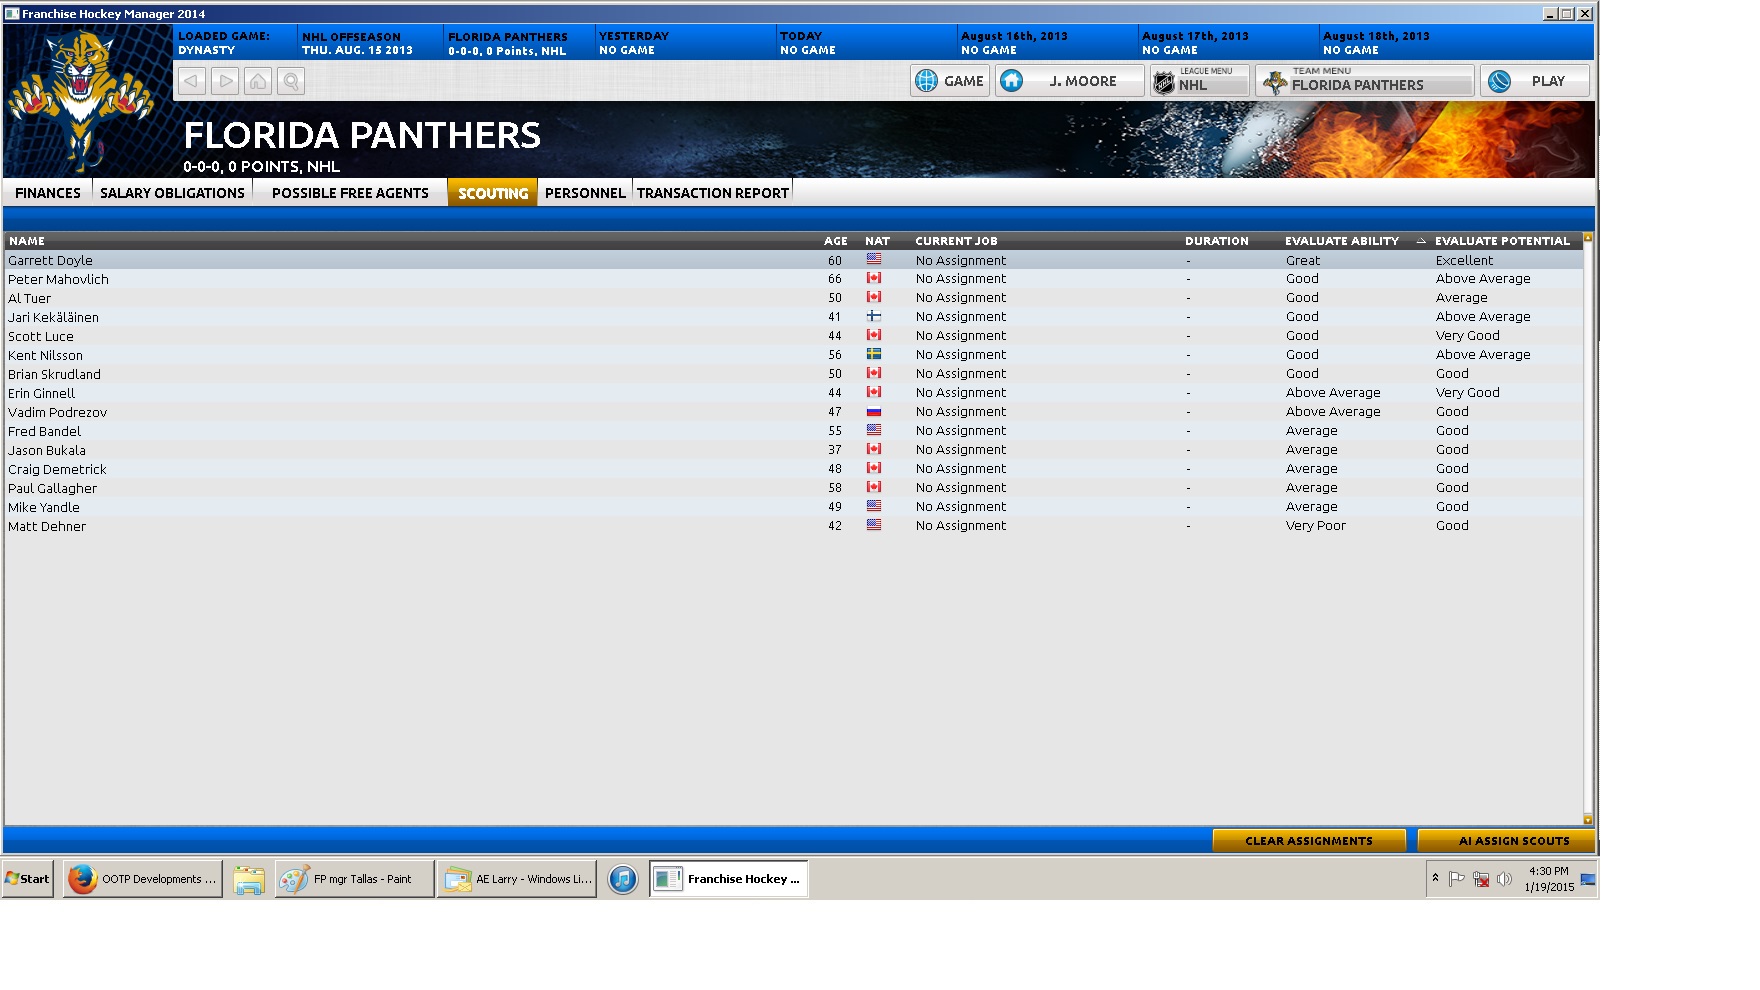Screen dimensions: 1760x990
Task: Select scout Vadim Podrezov
Action: pos(57,412)
